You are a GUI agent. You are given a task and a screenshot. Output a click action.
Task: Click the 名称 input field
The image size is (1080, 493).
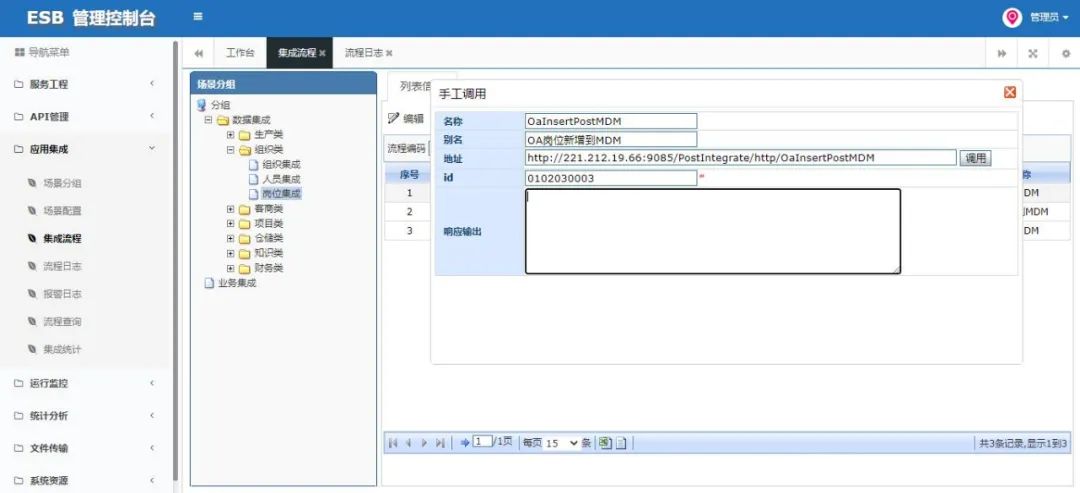611,121
